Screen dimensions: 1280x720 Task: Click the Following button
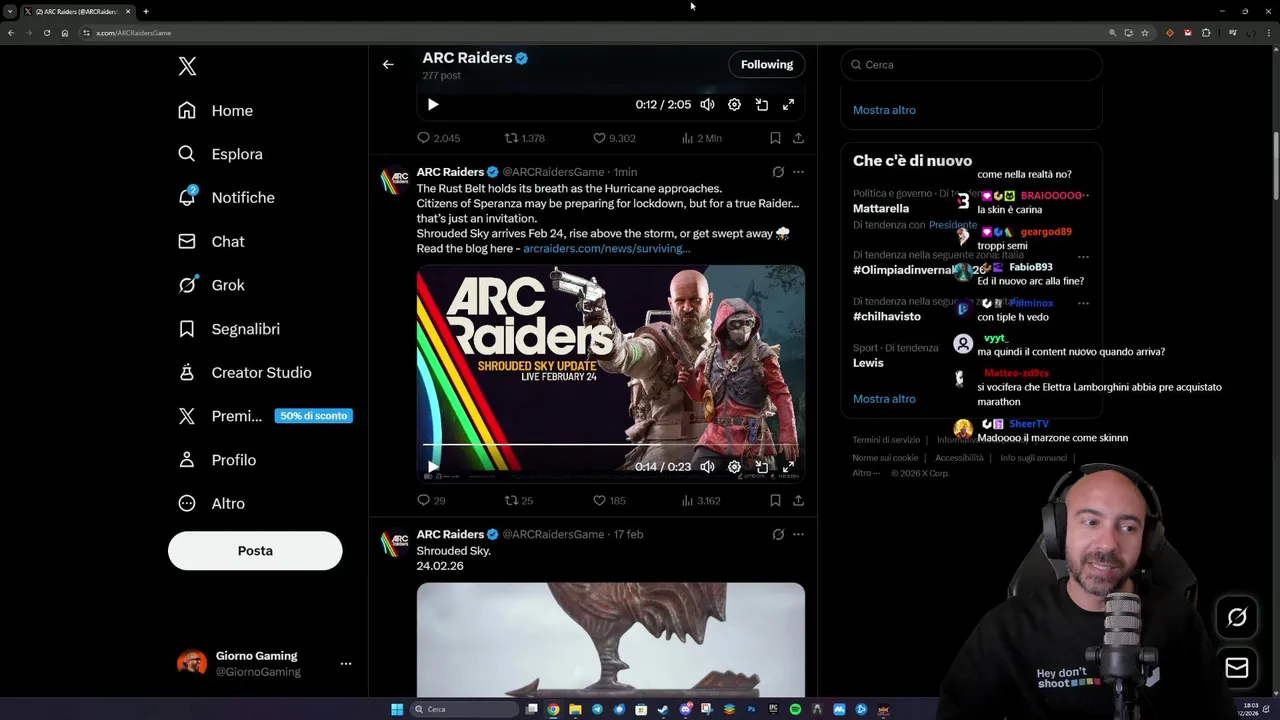click(767, 65)
